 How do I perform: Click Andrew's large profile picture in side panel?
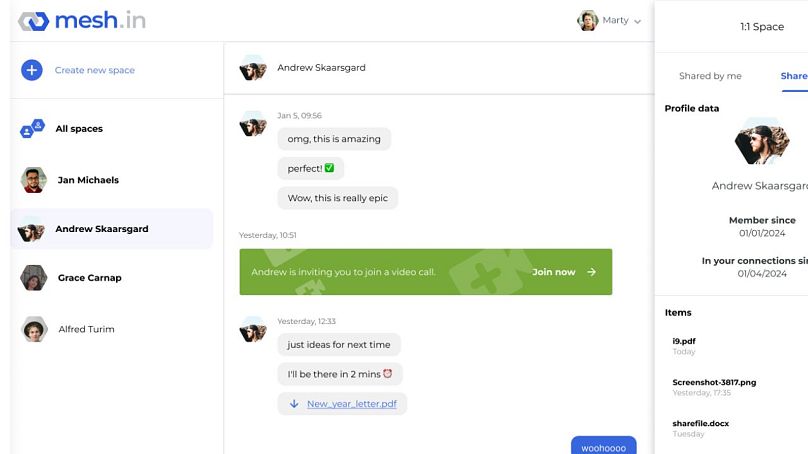click(x=761, y=145)
